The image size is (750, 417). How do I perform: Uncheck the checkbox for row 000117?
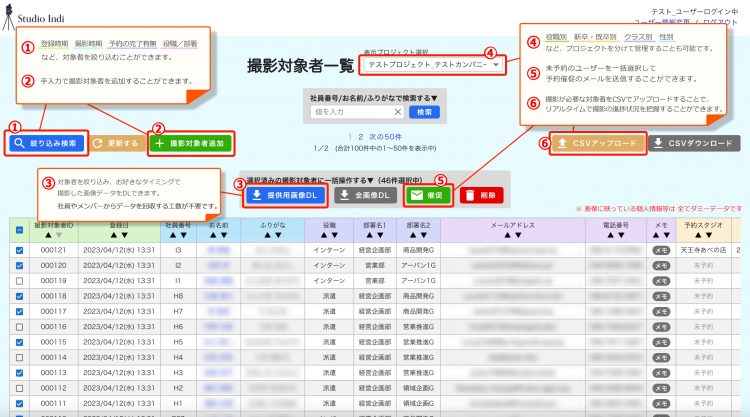point(19,311)
